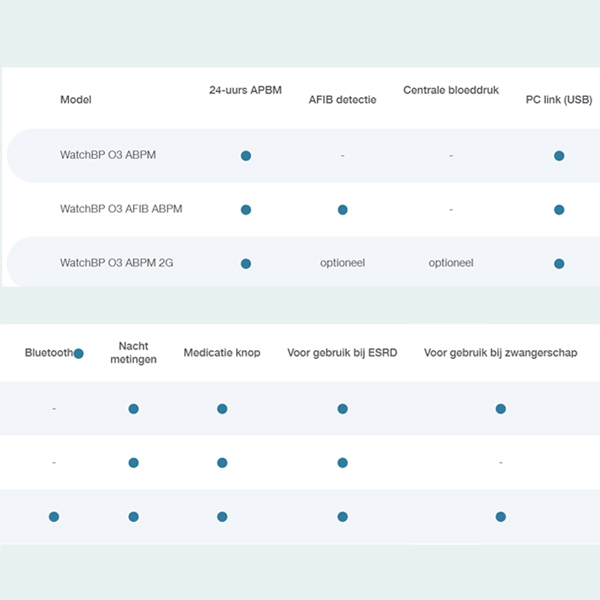The height and width of the screenshot is (600, 600).
Task: Select the 24-uurs APBM dot for WatchBP O3 AFIB ABPM
Action: [x=246, y=210]
